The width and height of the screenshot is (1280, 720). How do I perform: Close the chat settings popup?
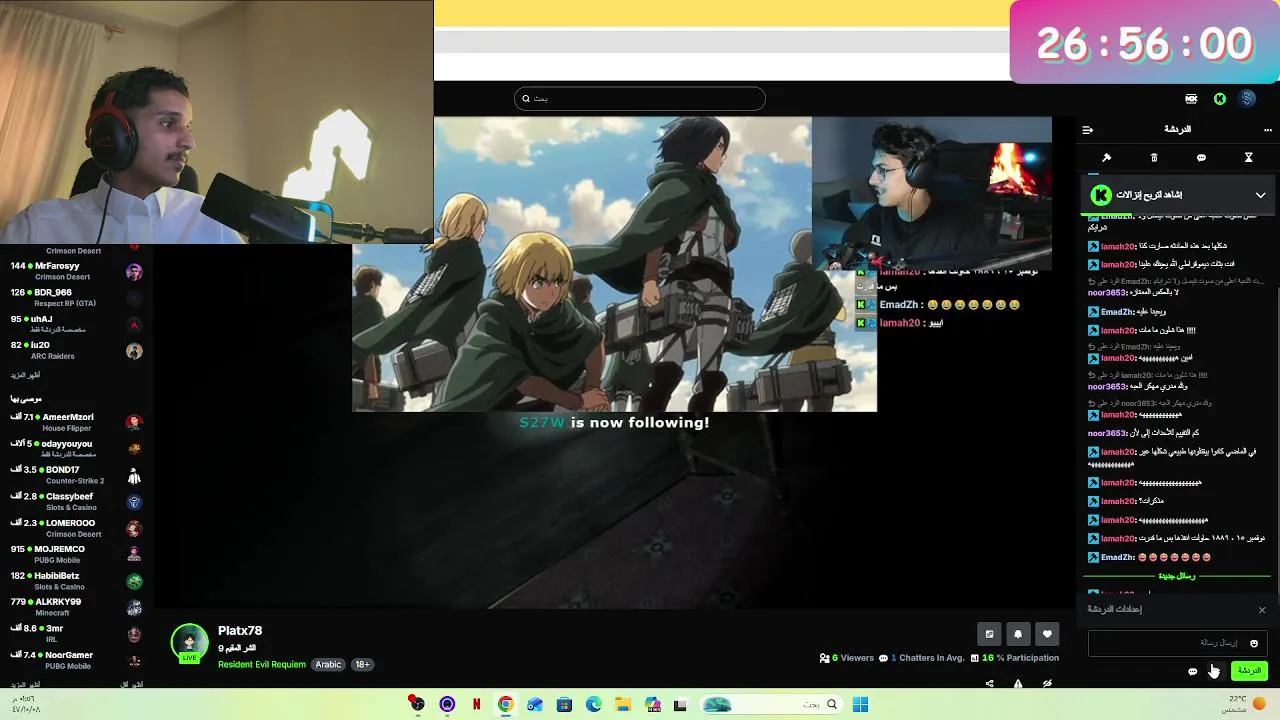[1262, 610]
